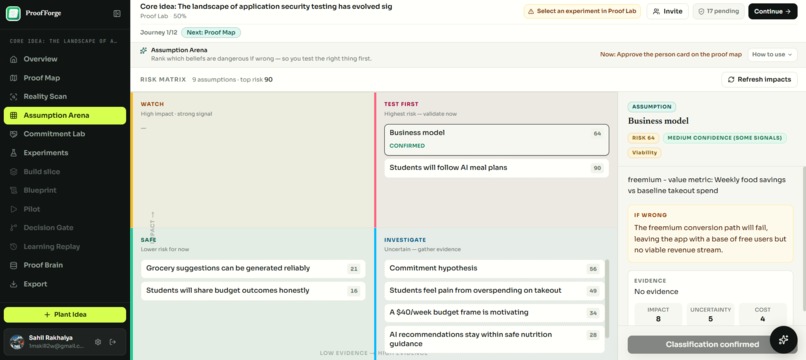The width and height of the screenshot is (806, 360).
Task: Click the IMPACT 8 metric
Action: 658,314
